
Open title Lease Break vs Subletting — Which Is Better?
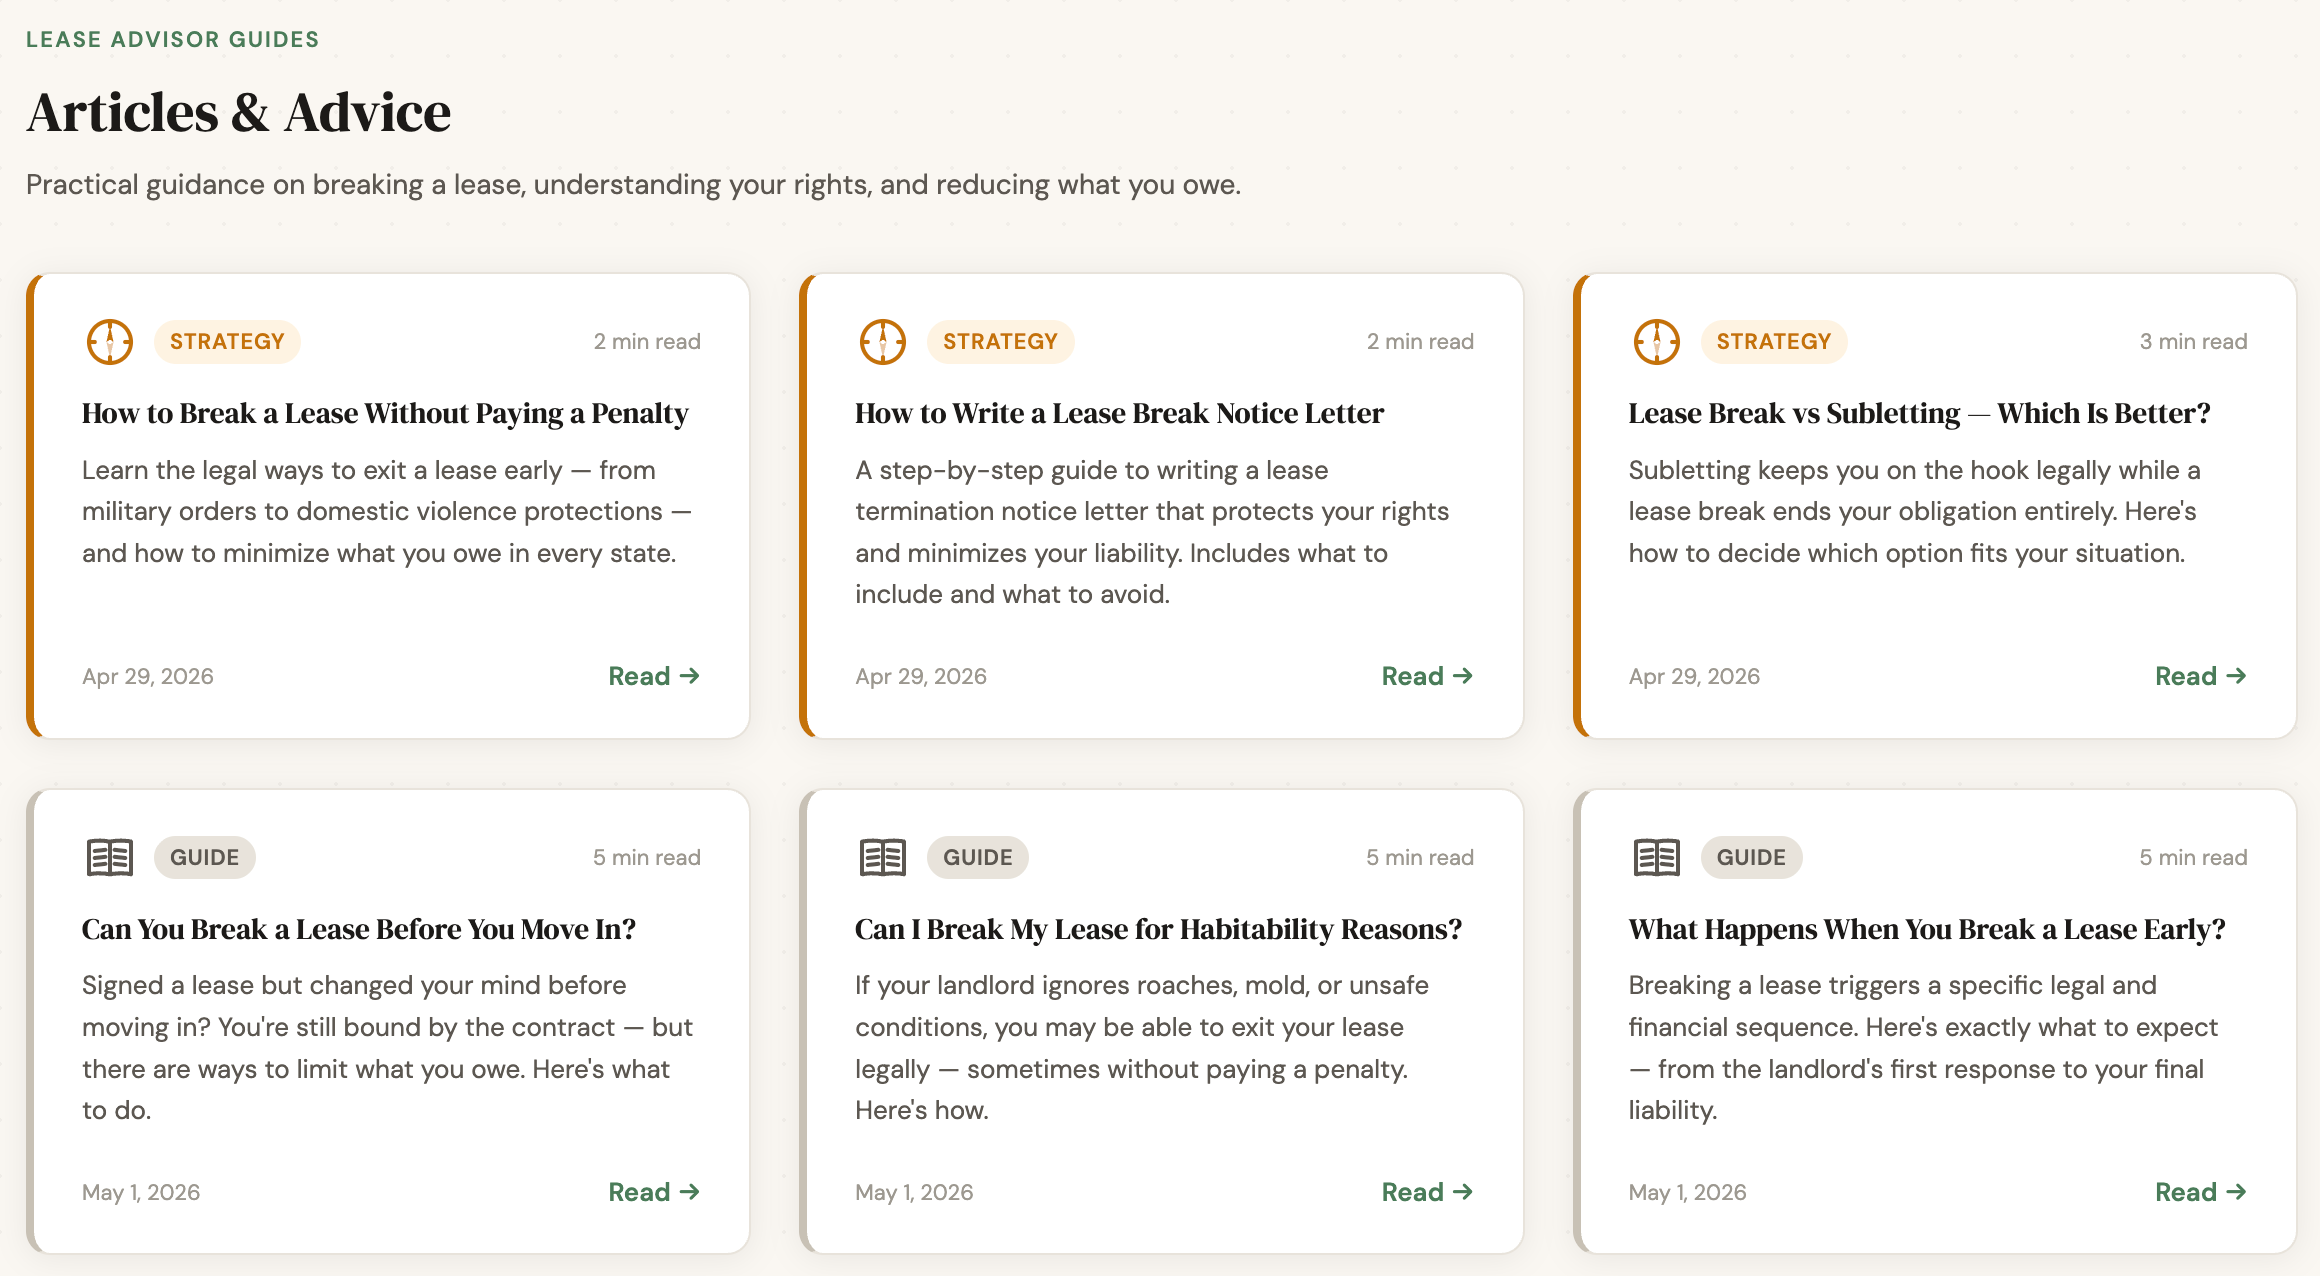pyautogui.click(x=1919, y=414)
